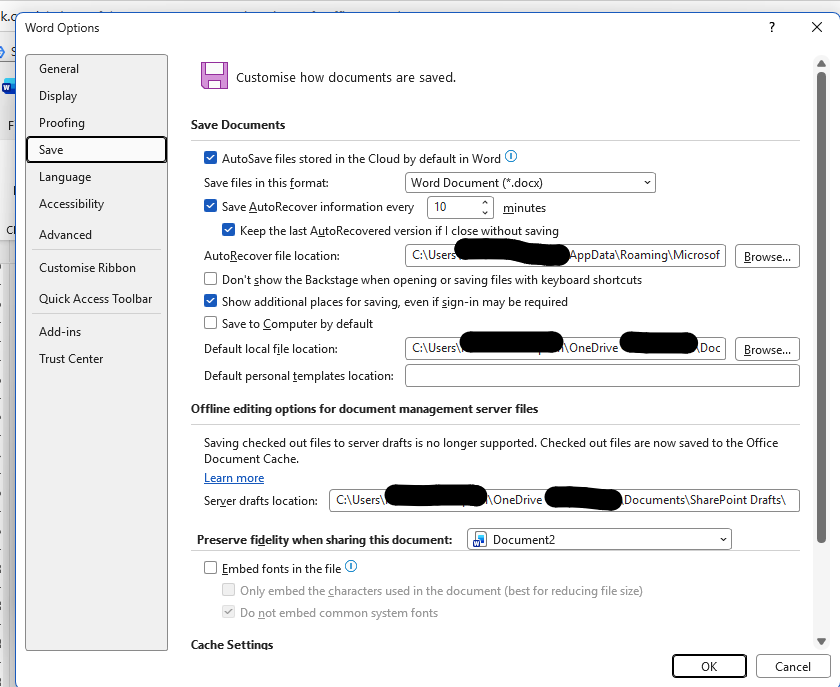Open the Save files format dropdown
840x687 pixels.
click(x=530, y=183)
